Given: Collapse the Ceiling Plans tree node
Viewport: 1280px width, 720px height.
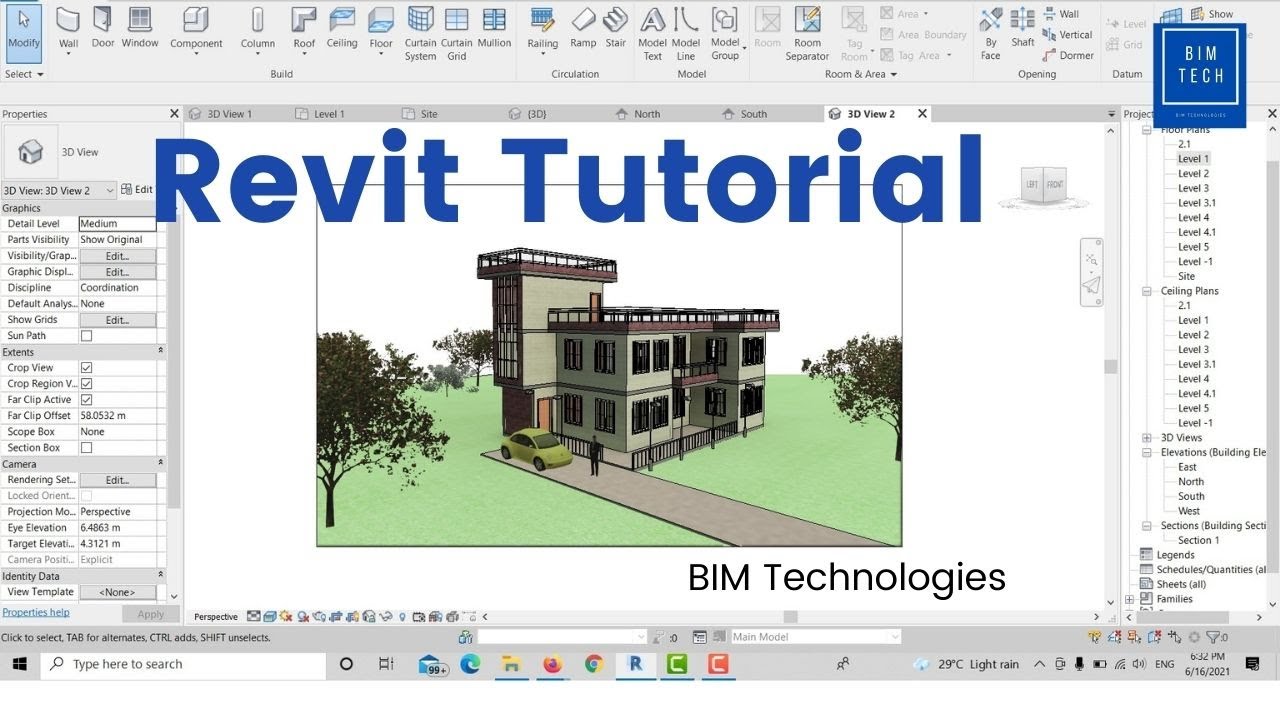Looking at the screenshot, I should click(1147, 291).
